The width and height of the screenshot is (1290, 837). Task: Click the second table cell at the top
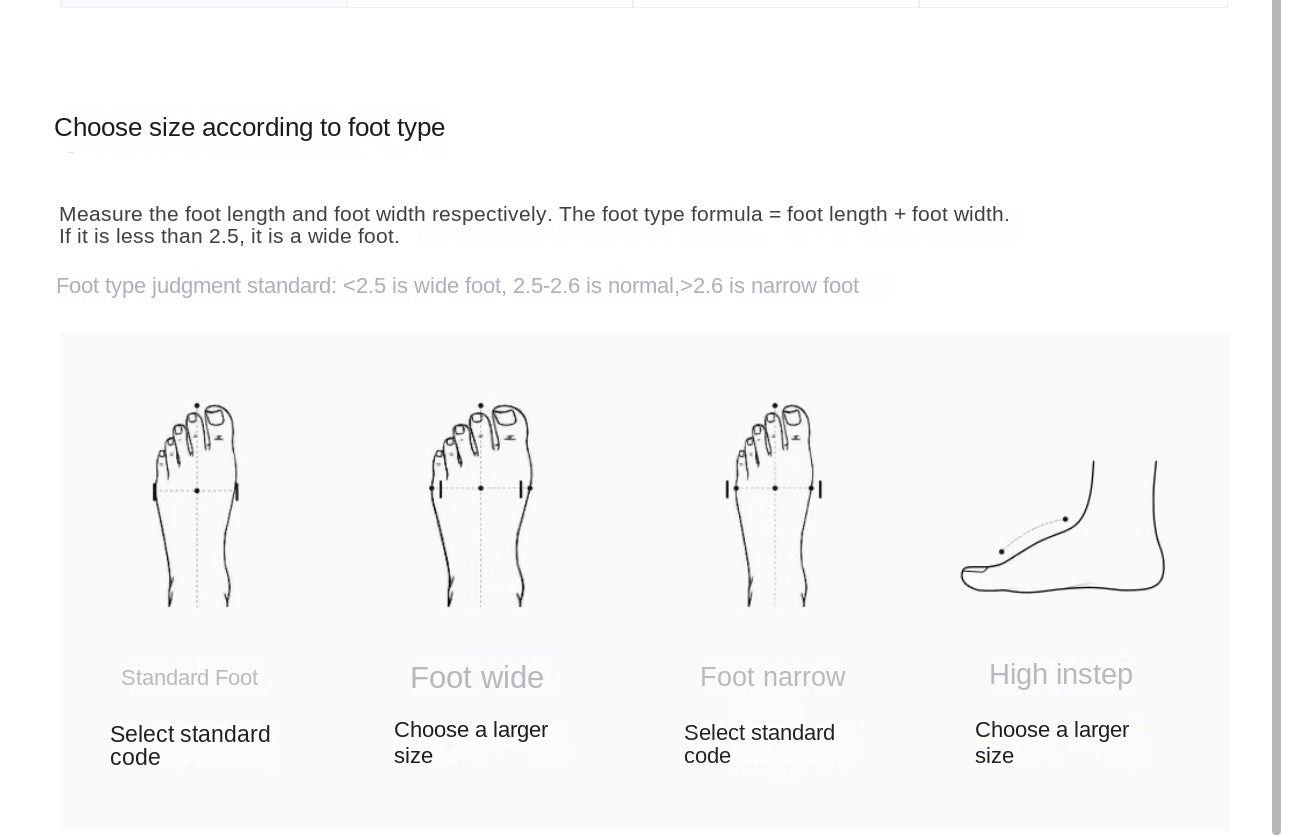pos(490,3)
